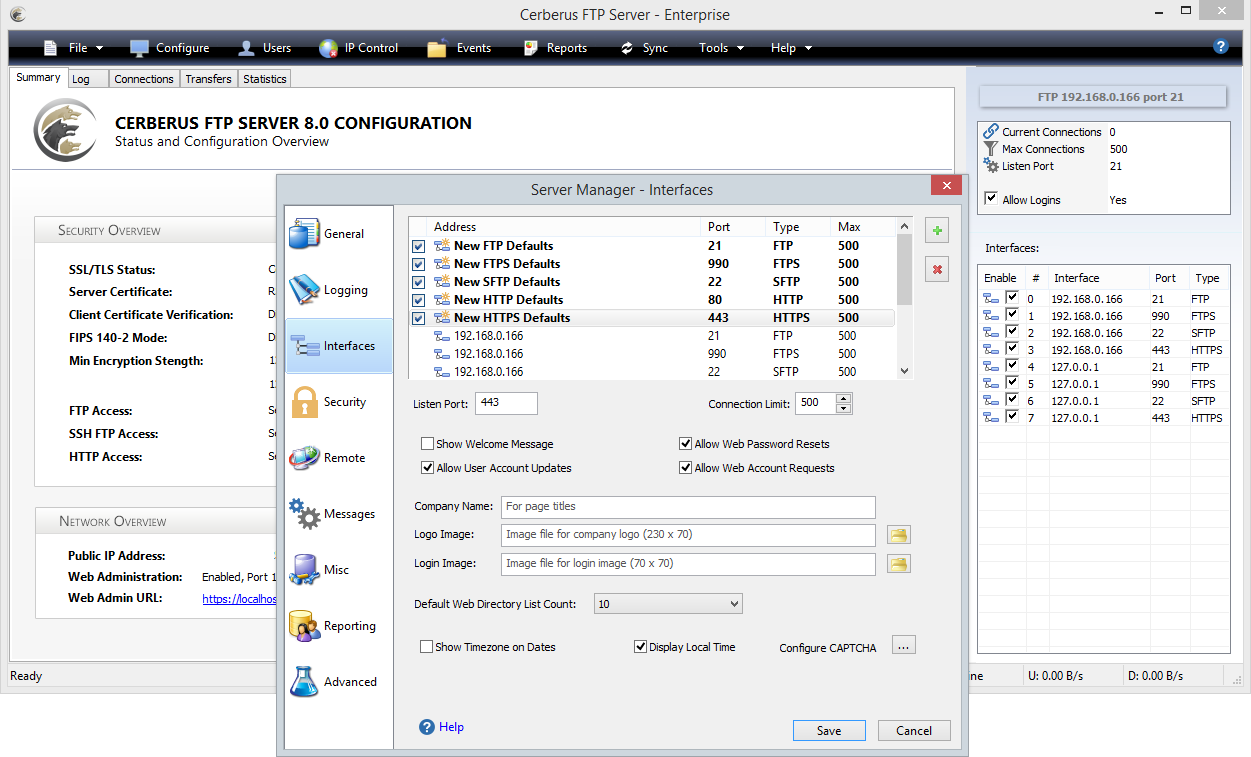Image resolution: width=1251 pixels, height=757 pixels.
Task: Open the Logging settings page
Action: [x=339, y=290]
